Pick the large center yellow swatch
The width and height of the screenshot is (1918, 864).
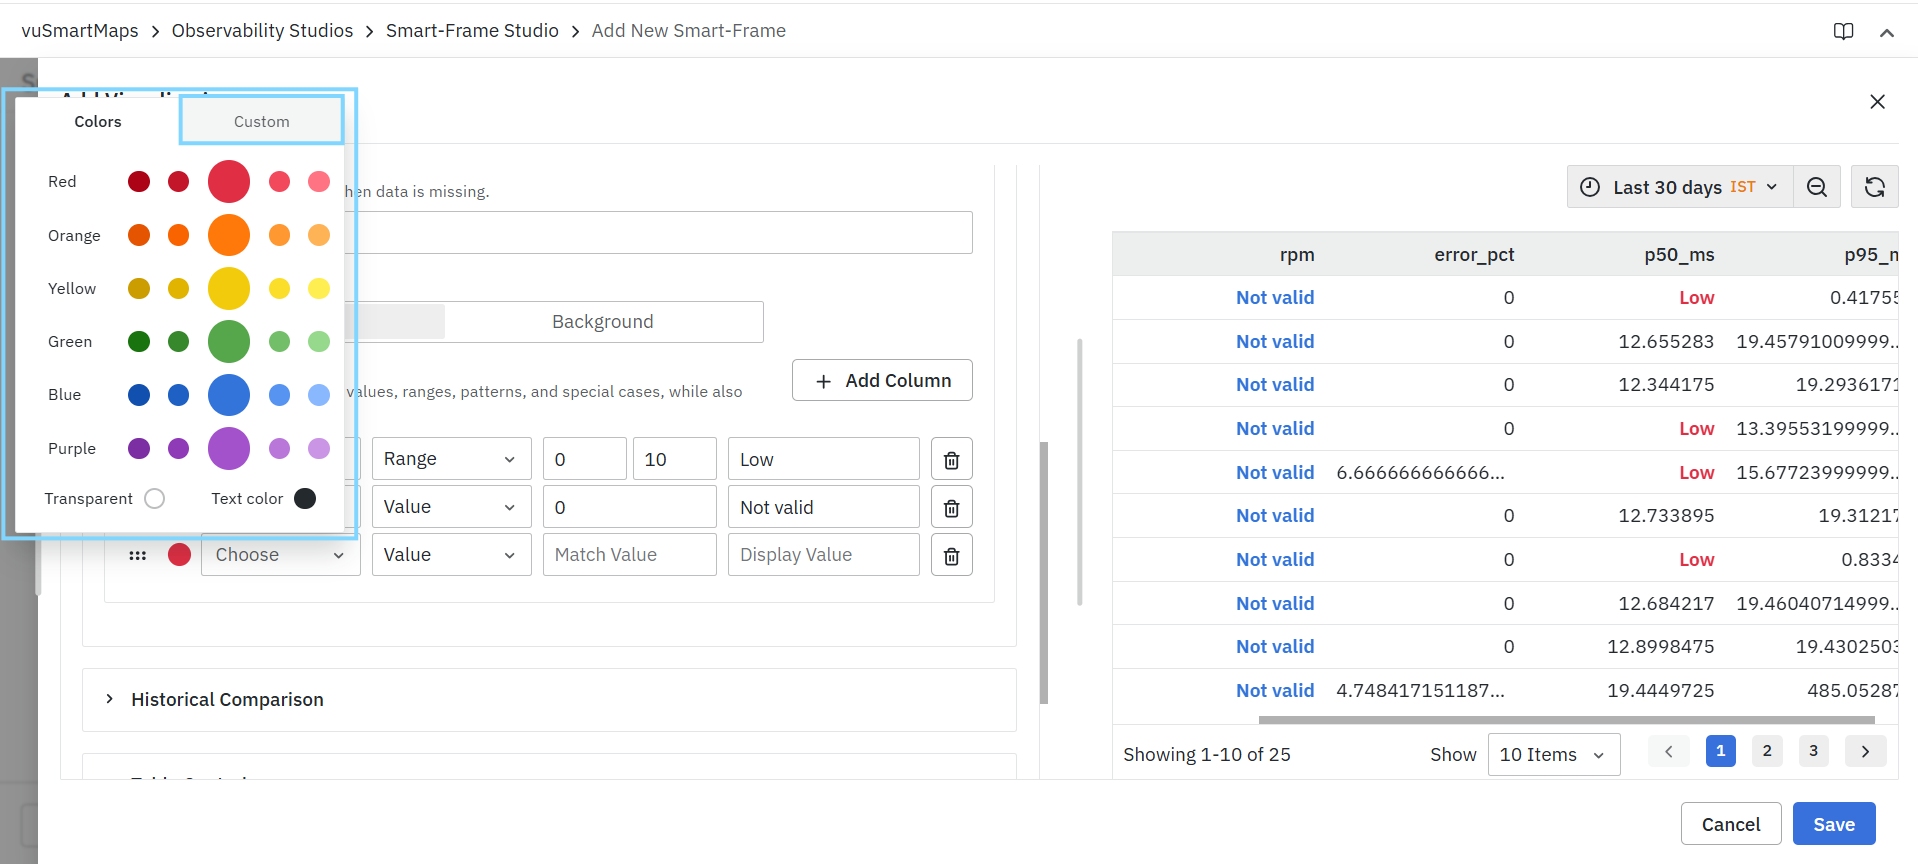229,288
